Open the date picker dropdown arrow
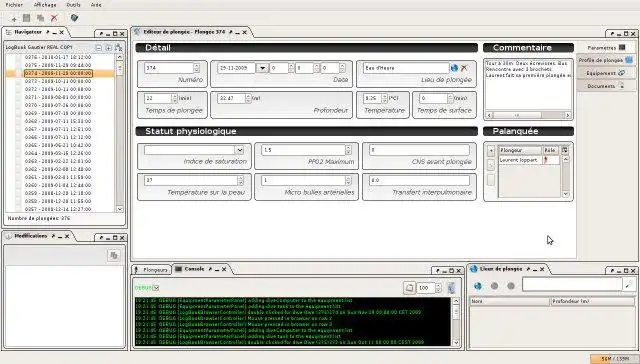Viewport: 640px width, 364px height. click(x=262, y=68)
